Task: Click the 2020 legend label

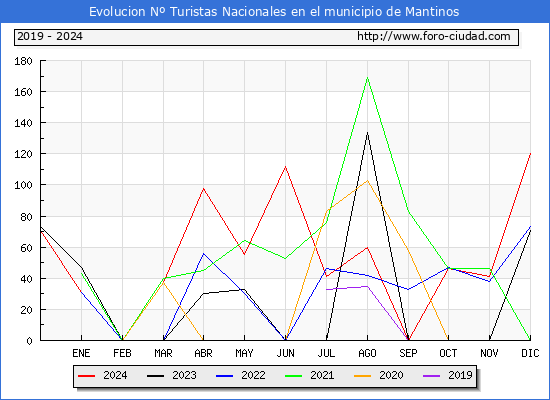Action: click(x=391, y=375)
